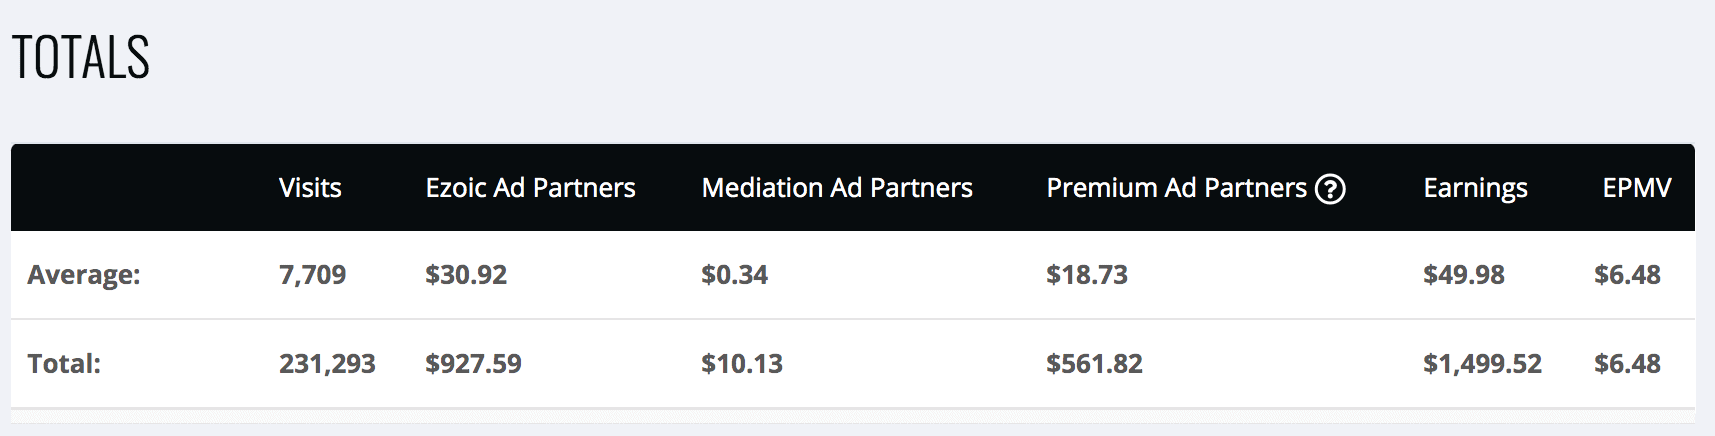Select the total earnings $1,499.52 cell
This screenshot has height=436, width=1715.
point(1482,364)
